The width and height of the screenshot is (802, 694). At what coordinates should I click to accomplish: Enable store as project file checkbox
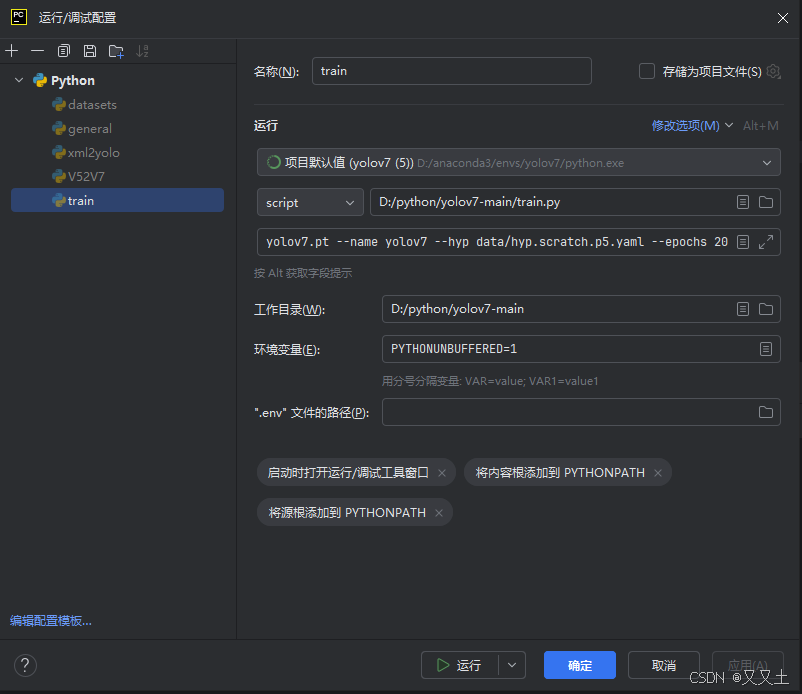647,71
